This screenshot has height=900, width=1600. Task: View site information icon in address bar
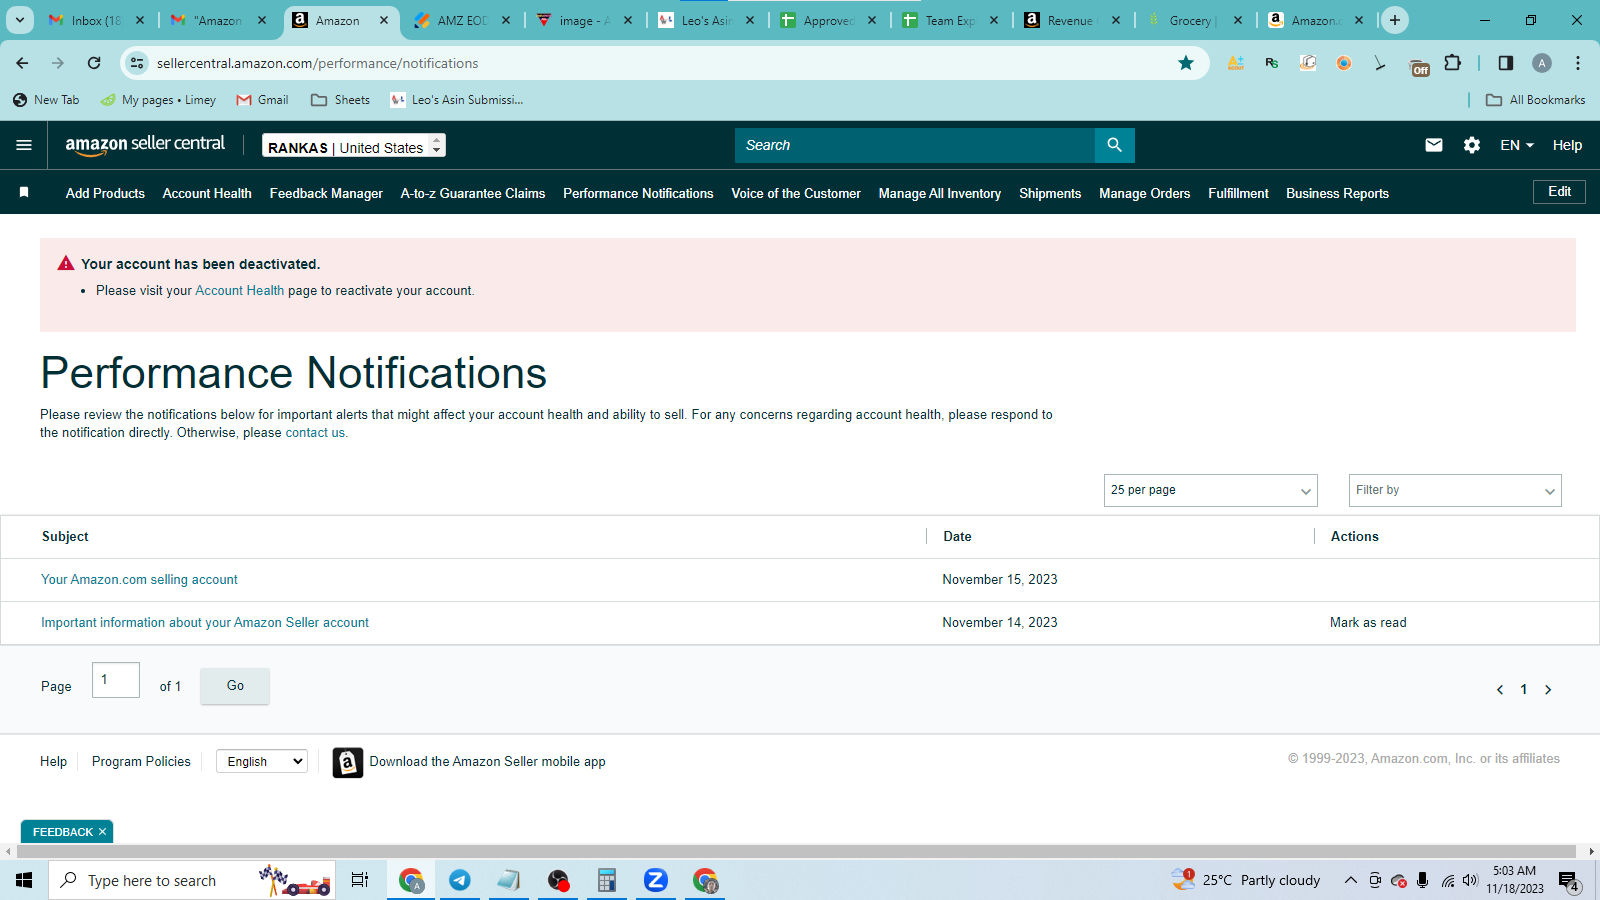(137, 63)
